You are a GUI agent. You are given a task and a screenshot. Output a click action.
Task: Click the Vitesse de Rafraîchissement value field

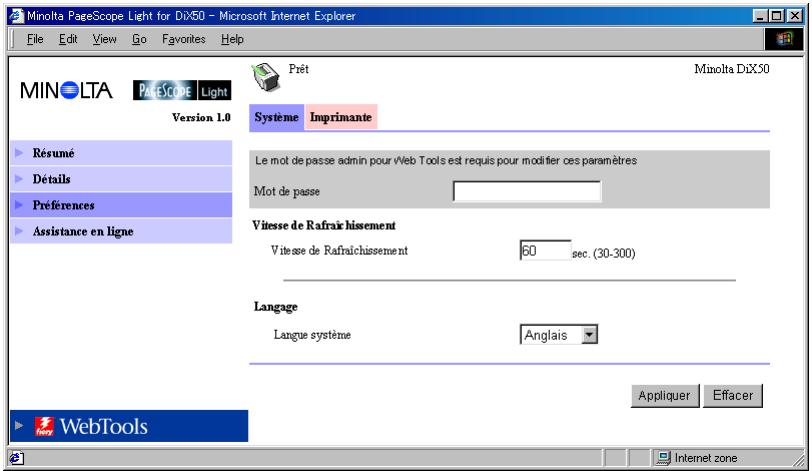pos(545,251)
